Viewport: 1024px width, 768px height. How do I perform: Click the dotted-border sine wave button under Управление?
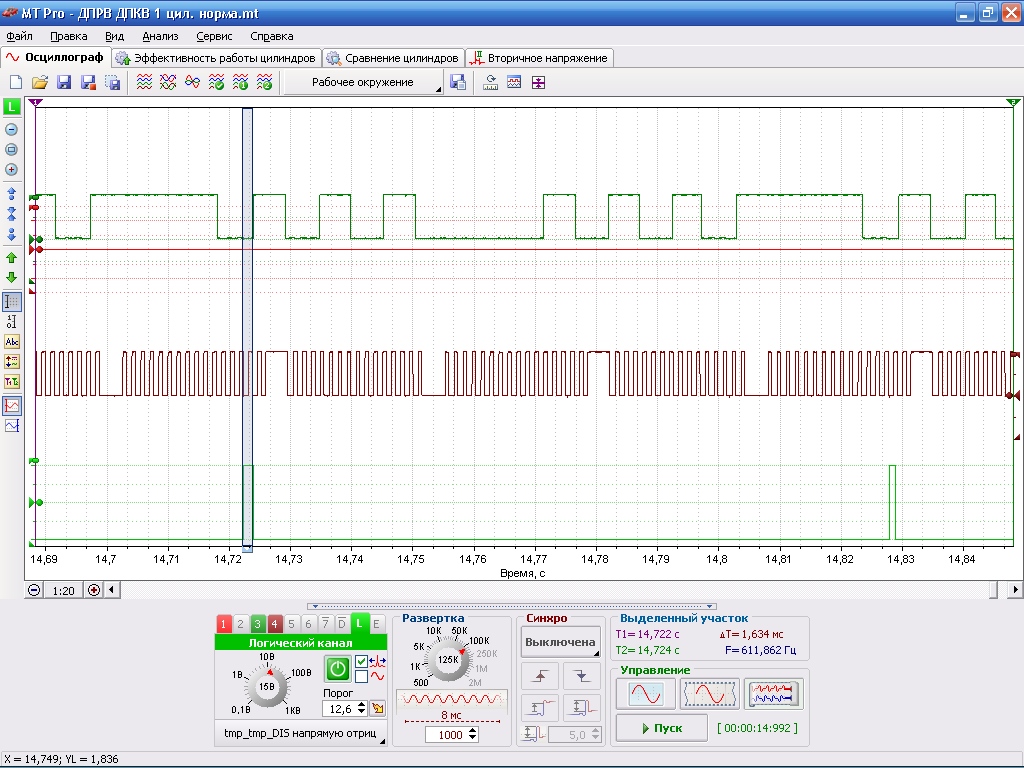(709, 694)
